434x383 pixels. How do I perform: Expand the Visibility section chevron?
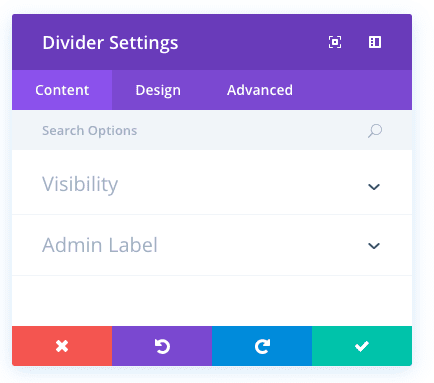[x=374, y=187]
